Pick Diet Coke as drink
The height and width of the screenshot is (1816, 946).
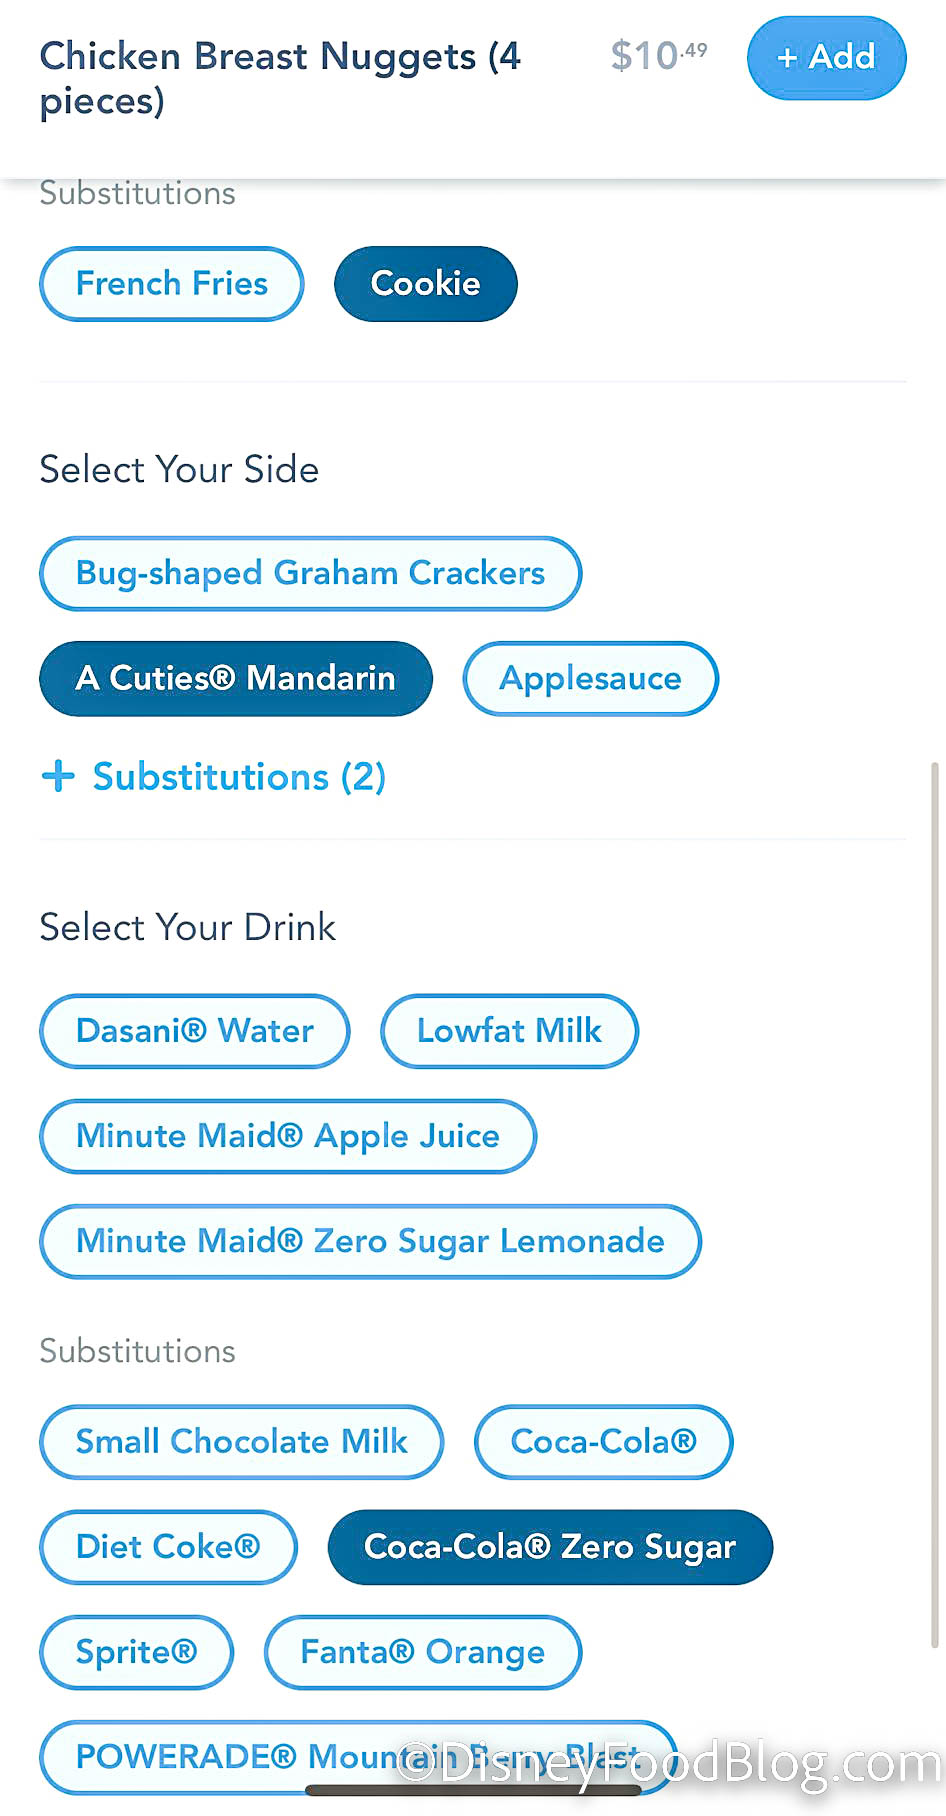168,1547
